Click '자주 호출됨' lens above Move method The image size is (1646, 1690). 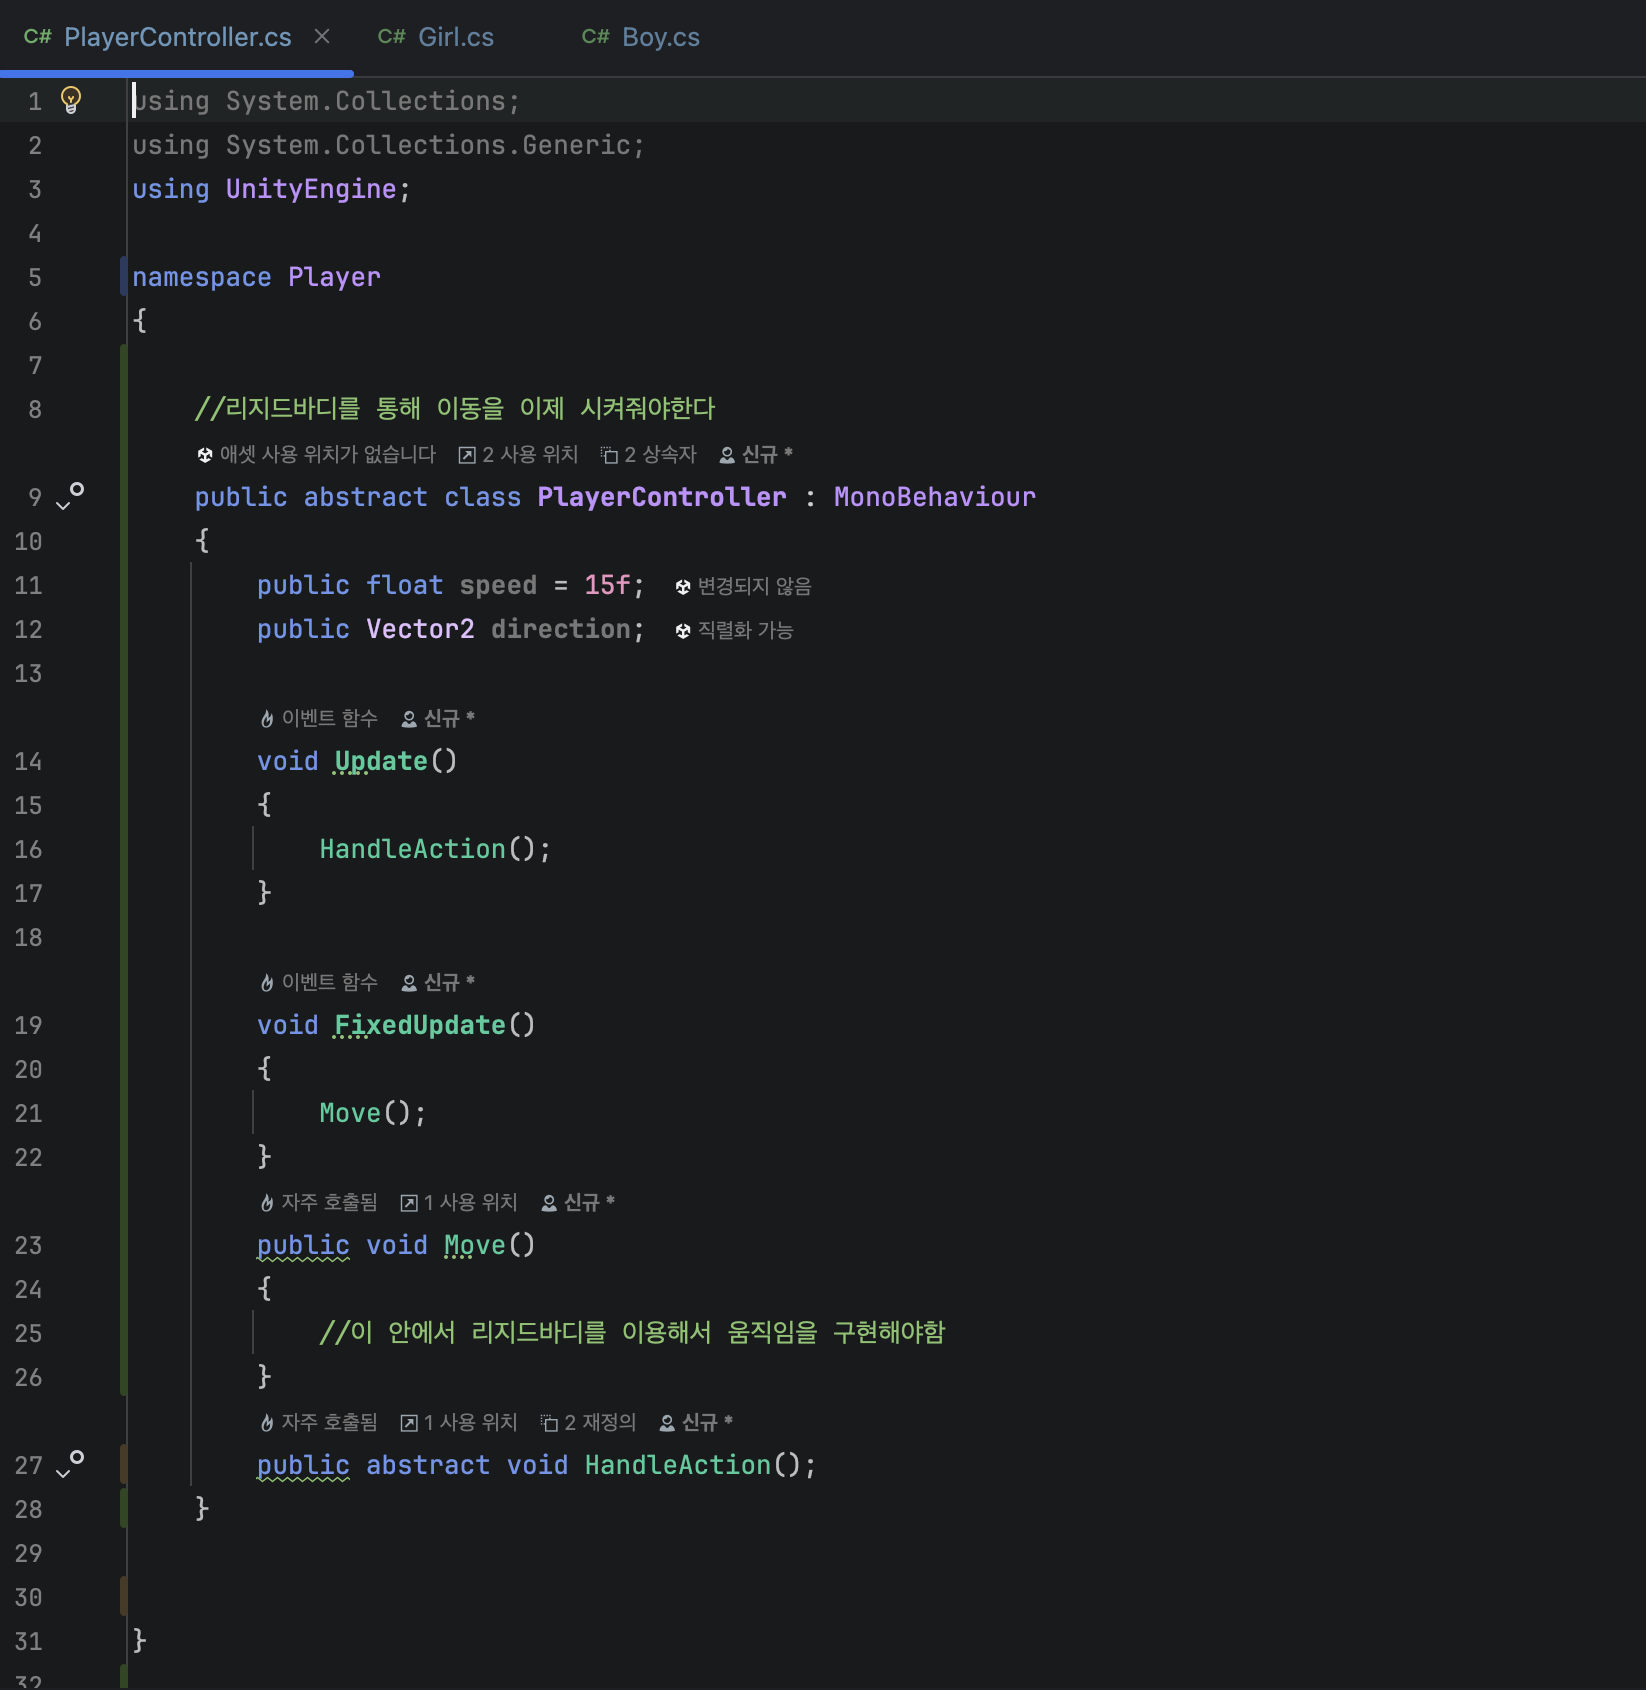coord(318,1203)
